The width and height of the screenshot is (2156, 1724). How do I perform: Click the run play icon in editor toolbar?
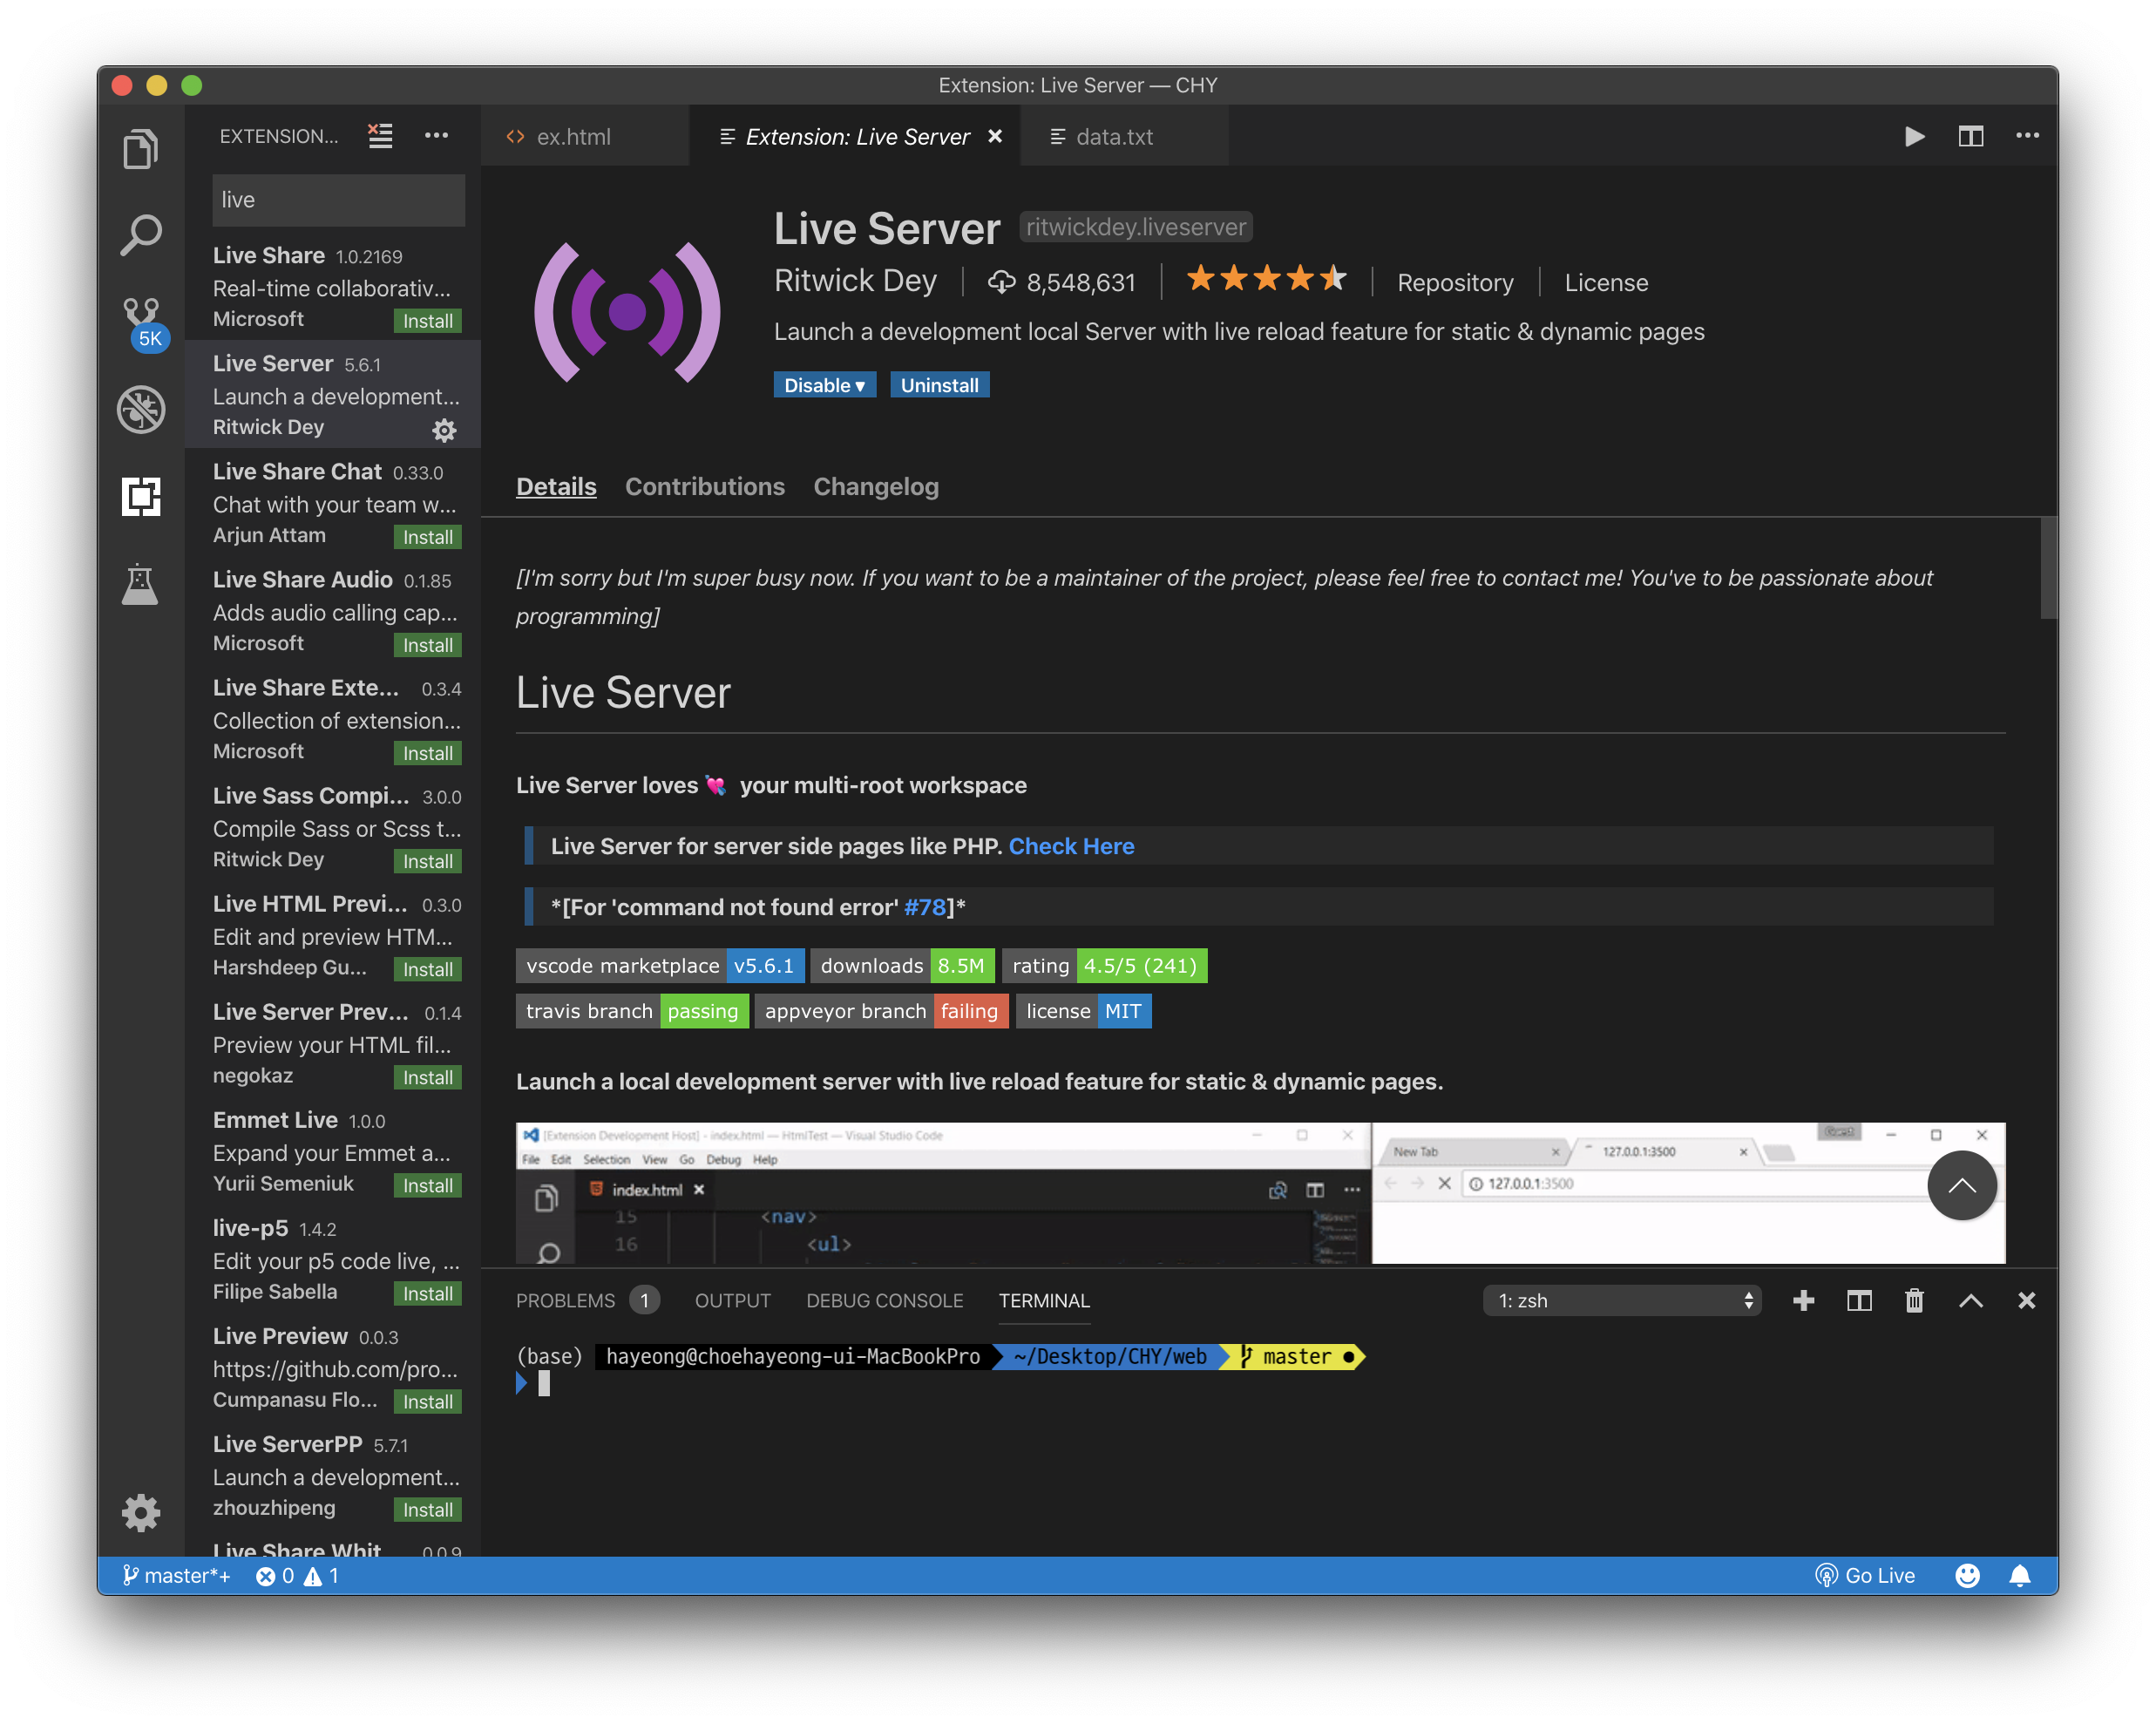pos(1913,136)
